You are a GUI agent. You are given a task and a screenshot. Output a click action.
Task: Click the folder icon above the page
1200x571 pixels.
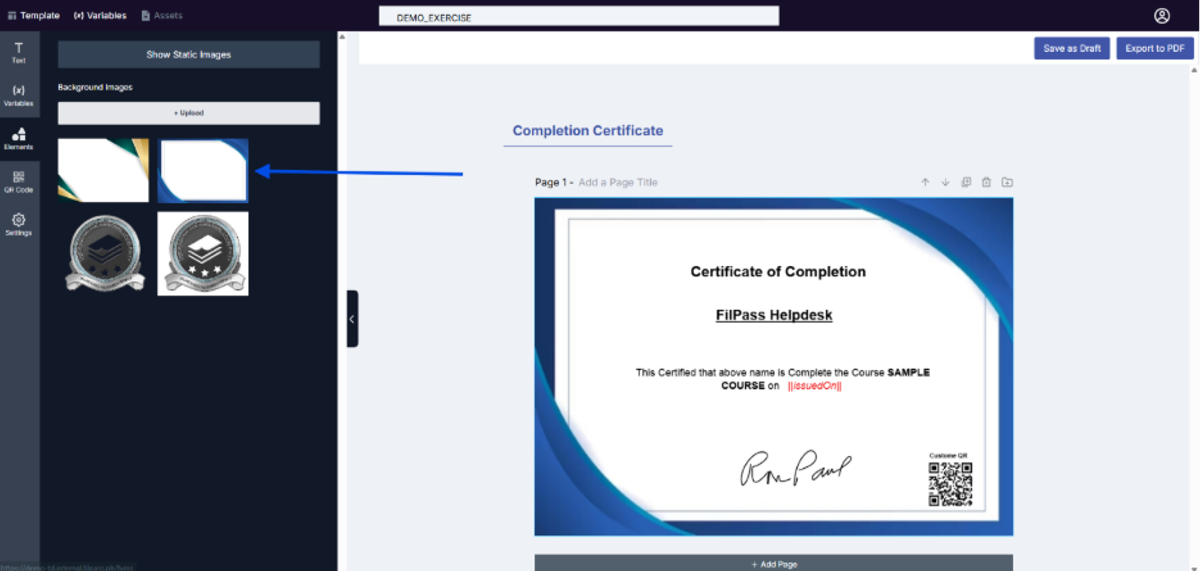pos(1007,182)
